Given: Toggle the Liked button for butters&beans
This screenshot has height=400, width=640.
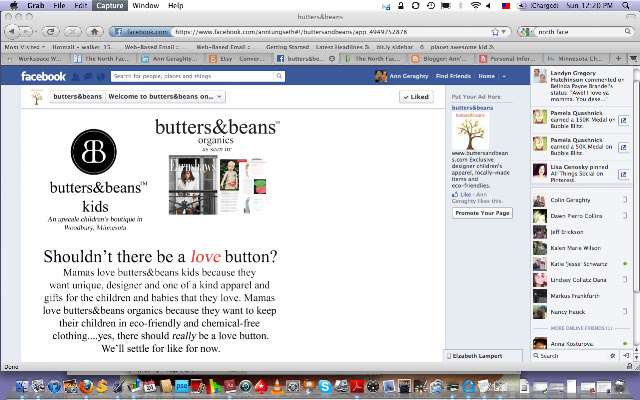Looking at the screenshot, I should (416, 97).
